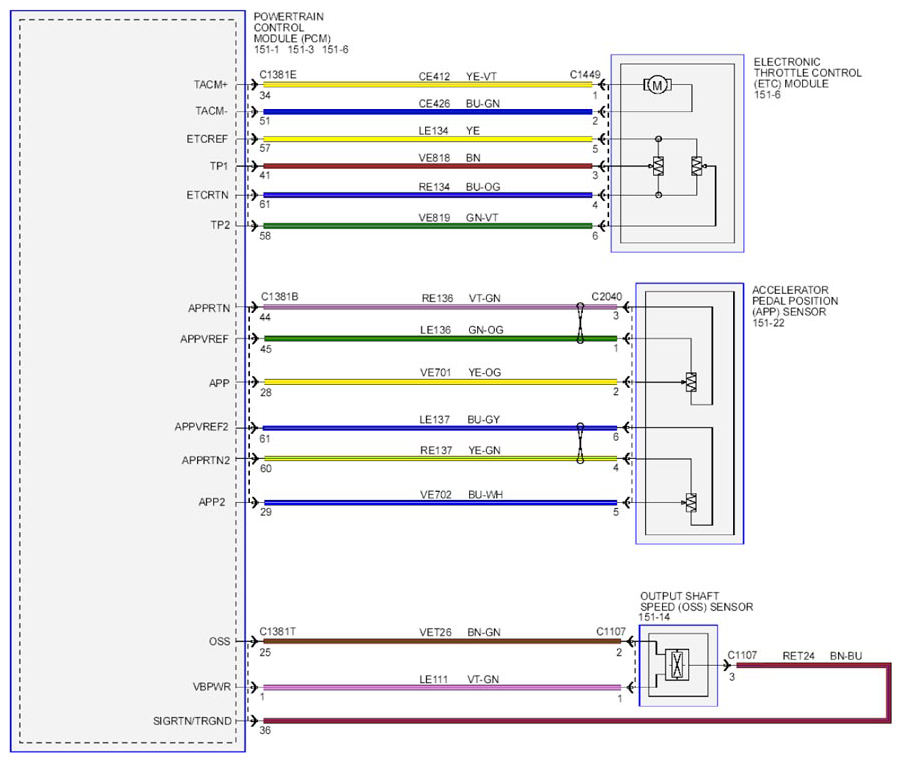Click twisted pair marker on RE136 wire
The image size is (901, 762).
[x=580, y=322]
